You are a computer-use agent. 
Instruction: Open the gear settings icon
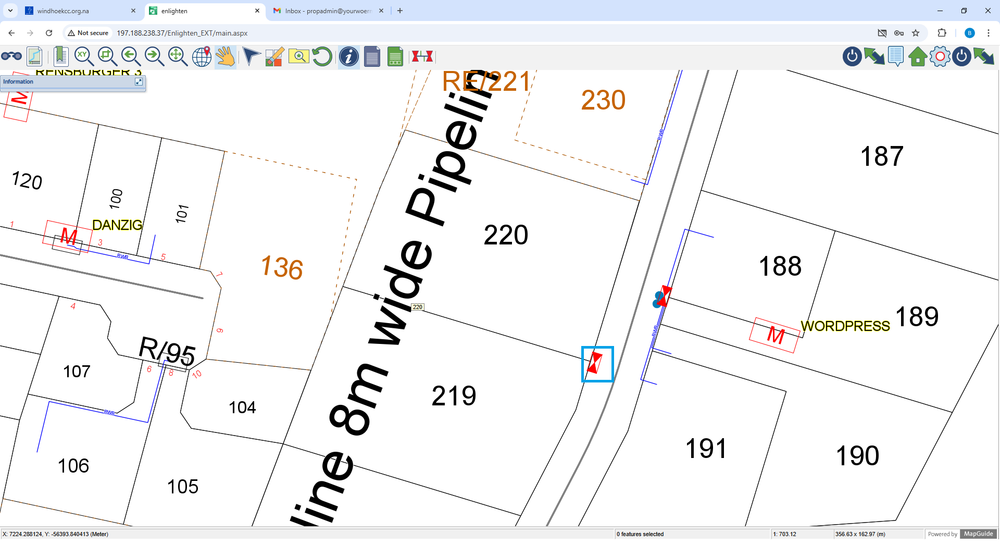(x=940, y=56)
